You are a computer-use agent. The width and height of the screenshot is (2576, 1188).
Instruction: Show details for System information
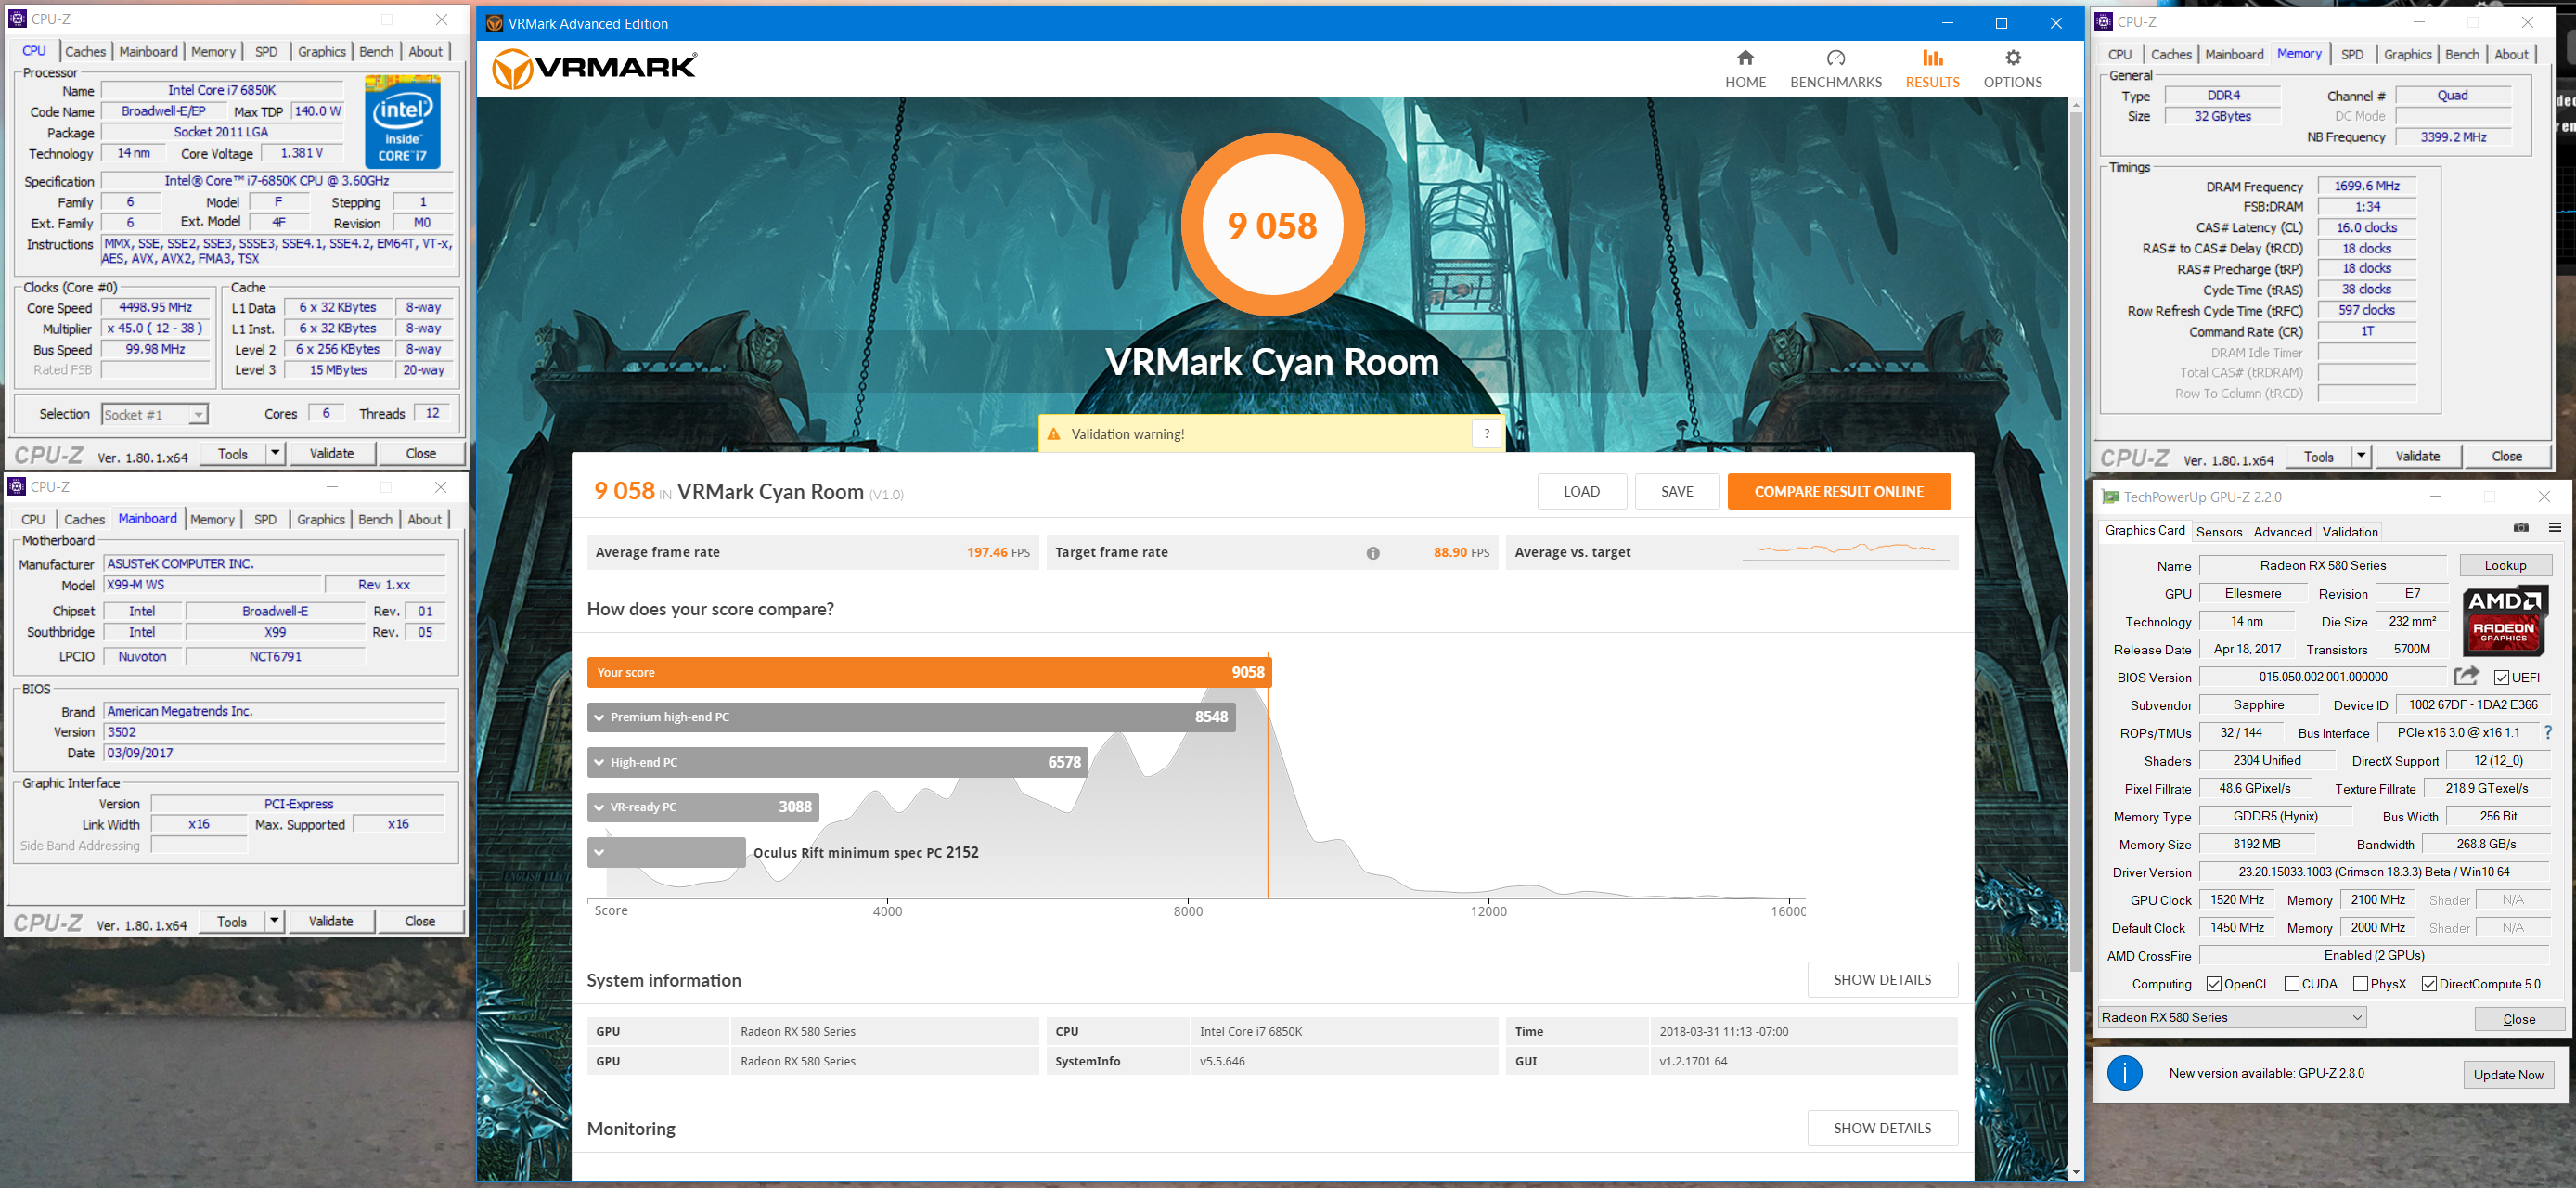1882,980
